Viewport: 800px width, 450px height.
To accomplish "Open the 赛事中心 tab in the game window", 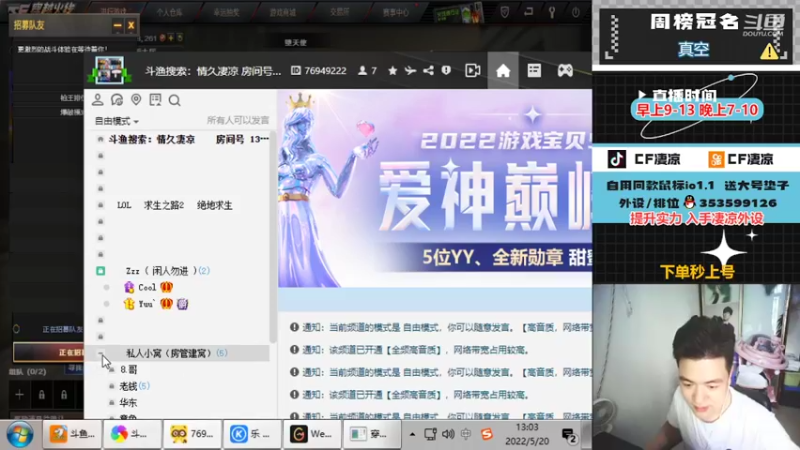I will [396, 12].
